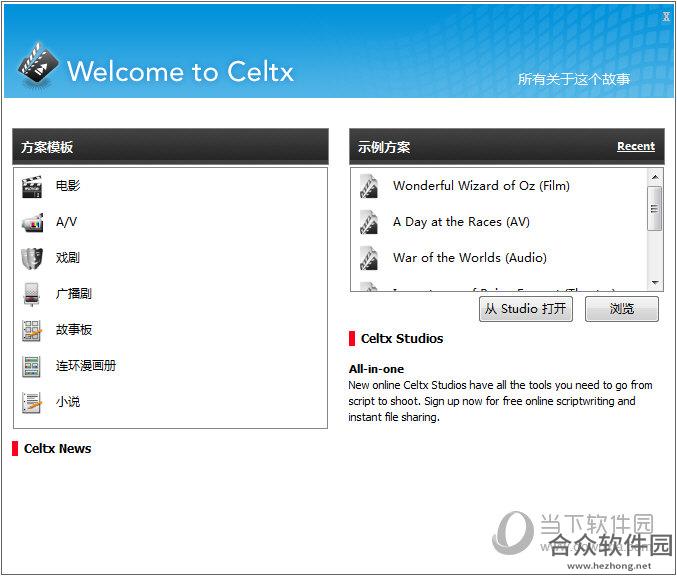Click the Celtx News heading
This screenshot has height=576, width=677.
tap(57, 449)
